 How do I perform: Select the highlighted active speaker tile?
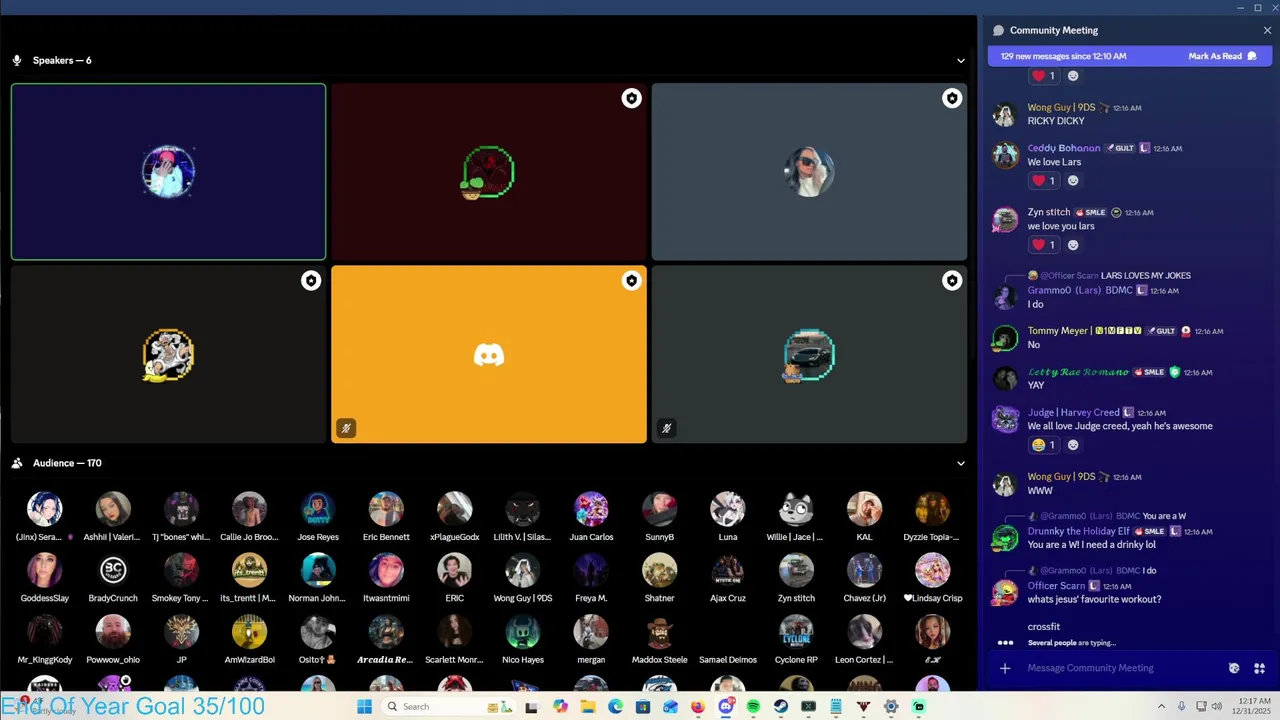(168, 172)
